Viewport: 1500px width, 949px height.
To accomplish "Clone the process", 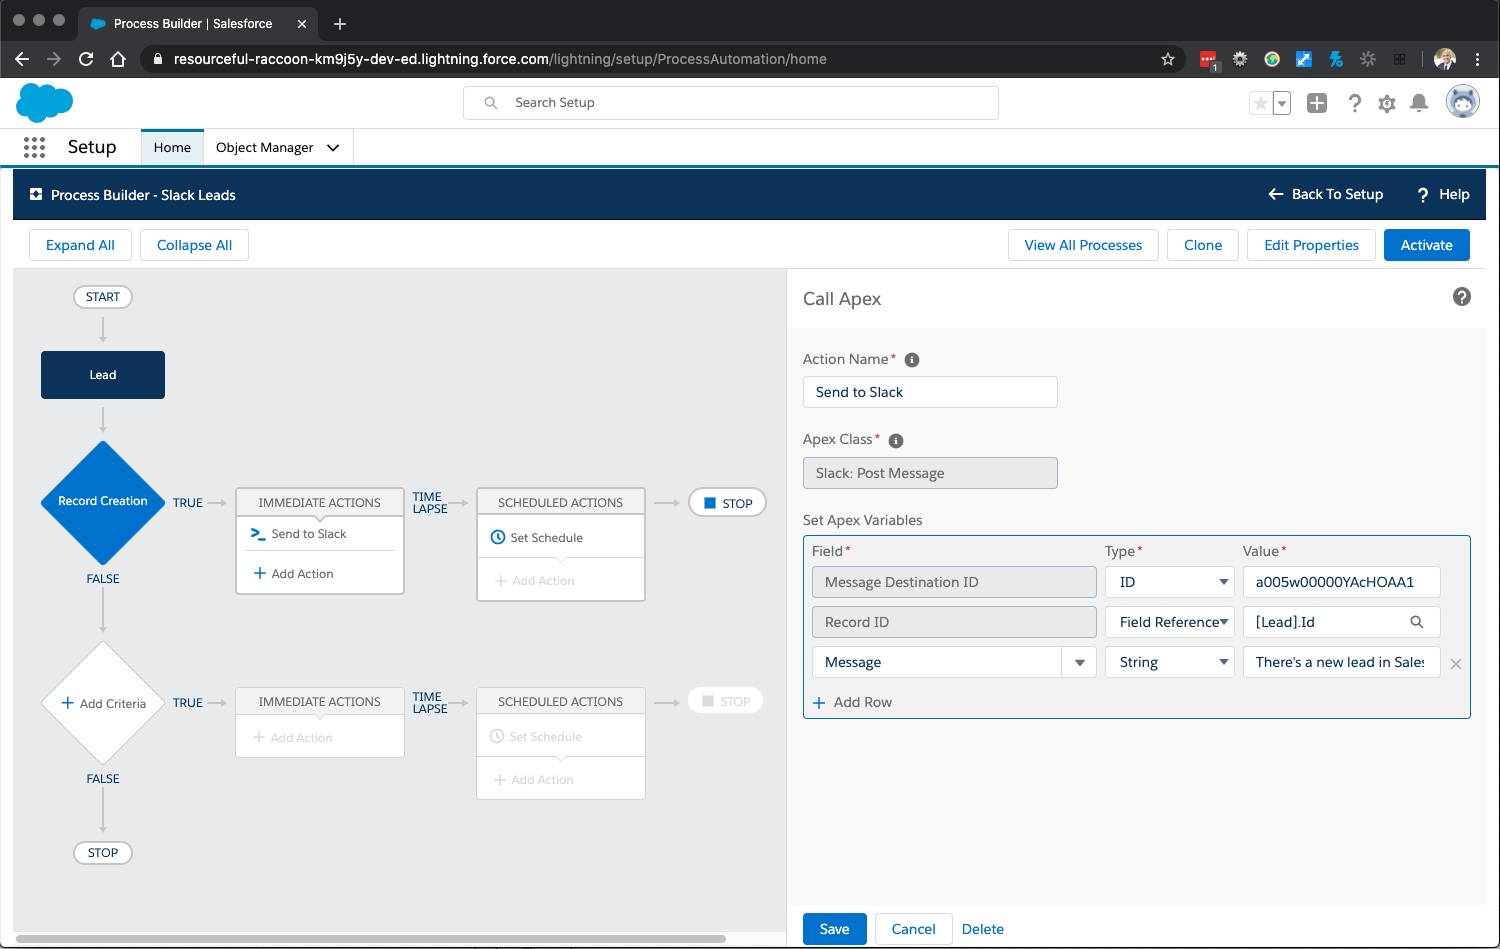I will (x=1203, y=245).
